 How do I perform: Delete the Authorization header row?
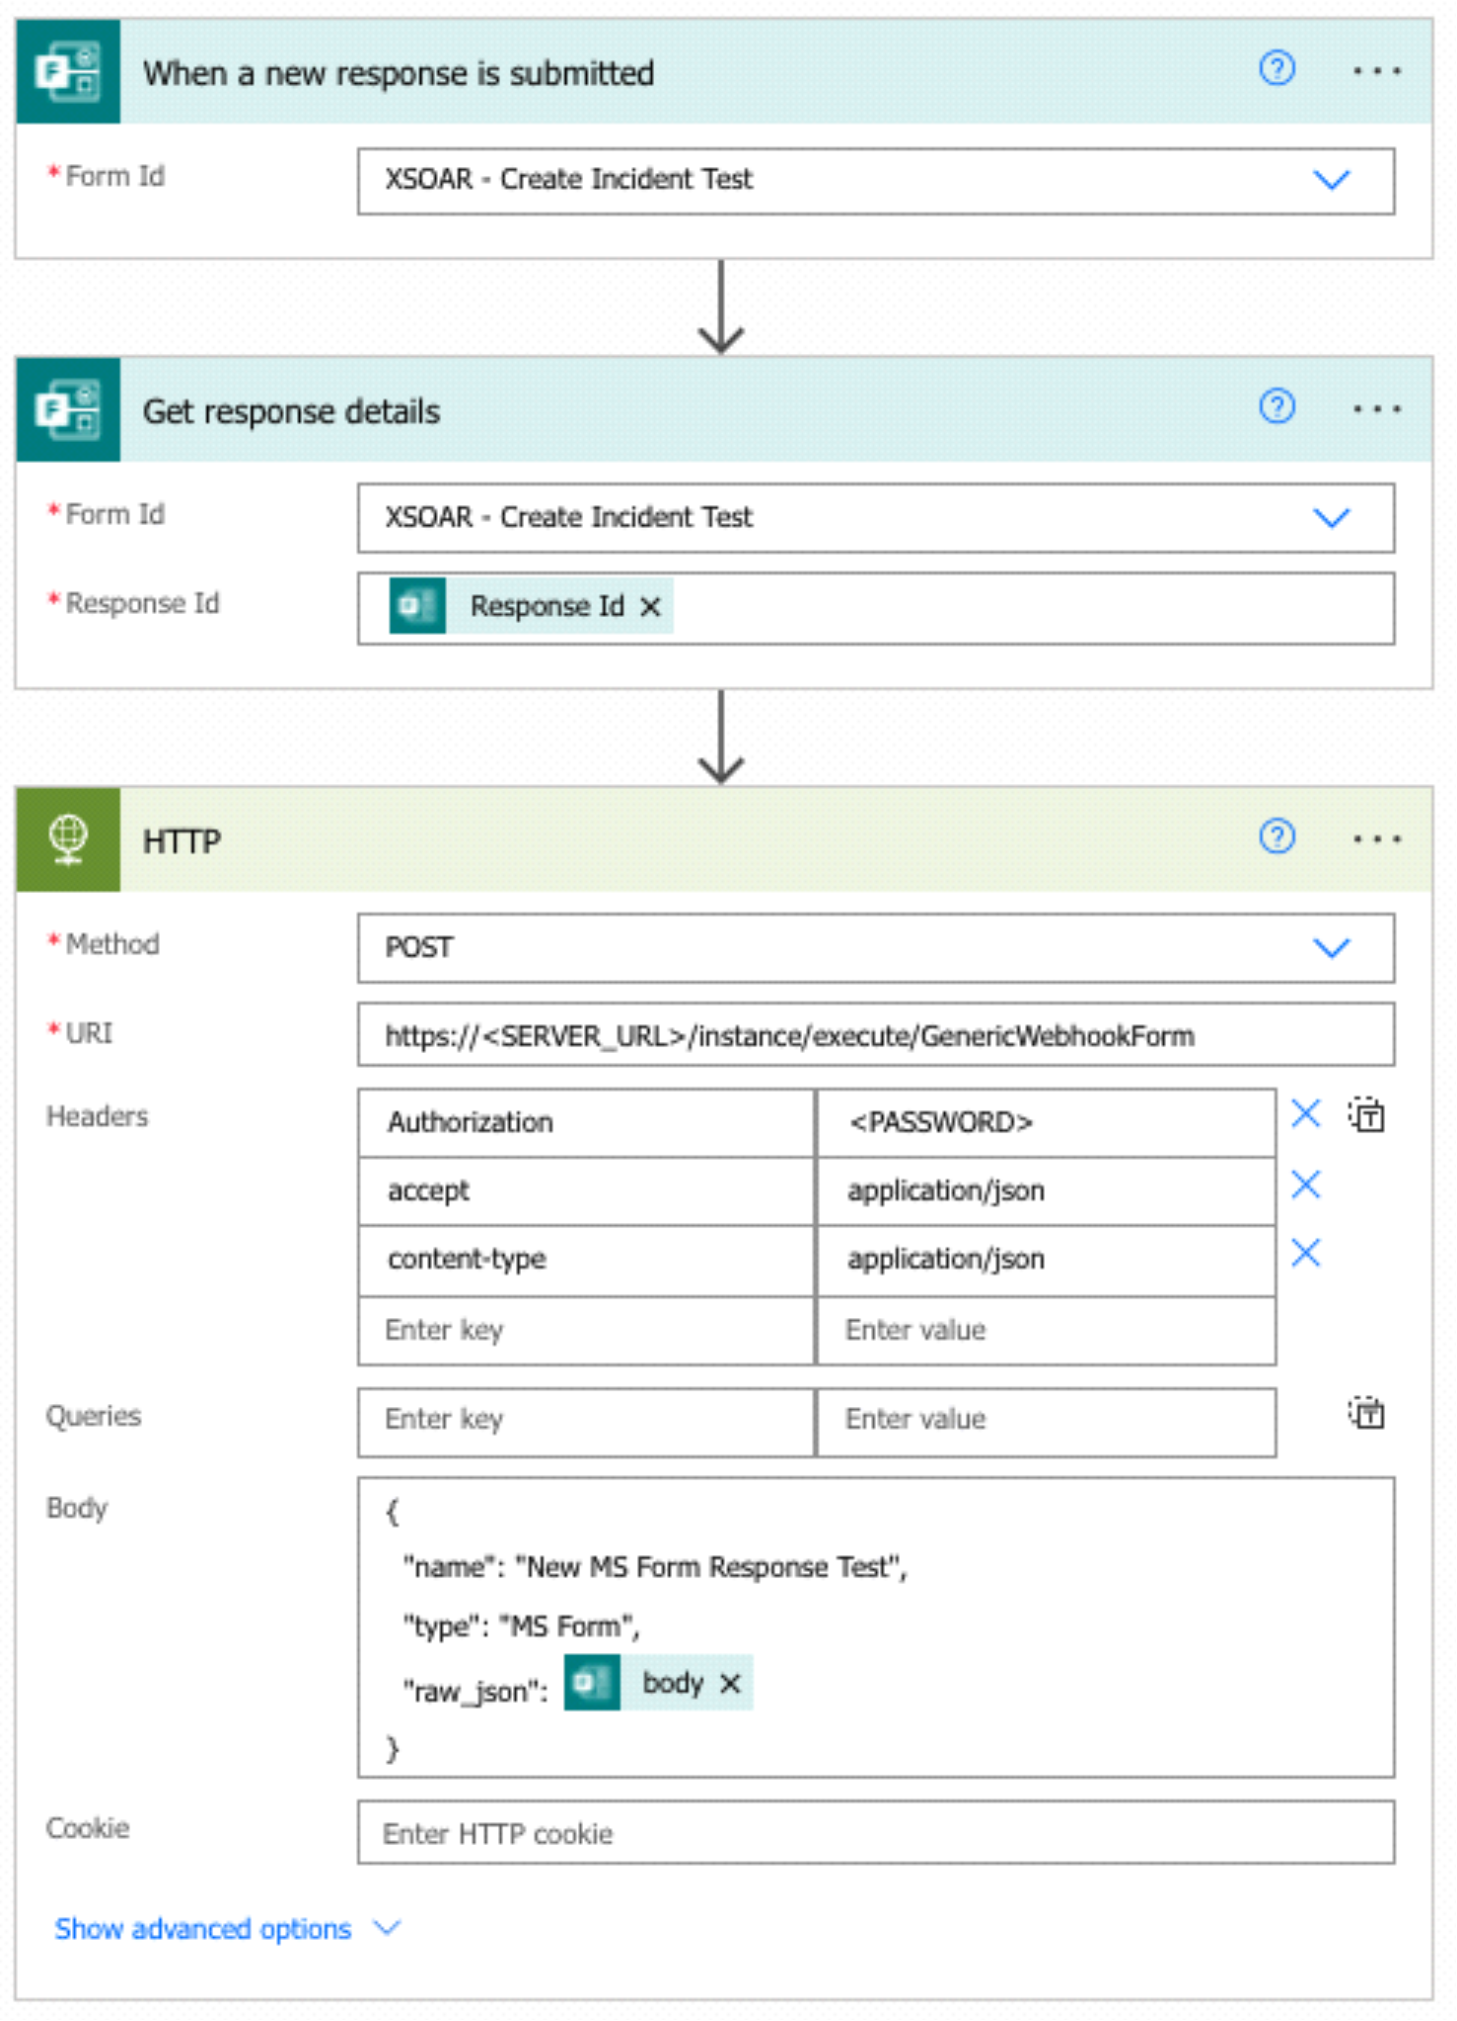(x=1305, y=1114)
